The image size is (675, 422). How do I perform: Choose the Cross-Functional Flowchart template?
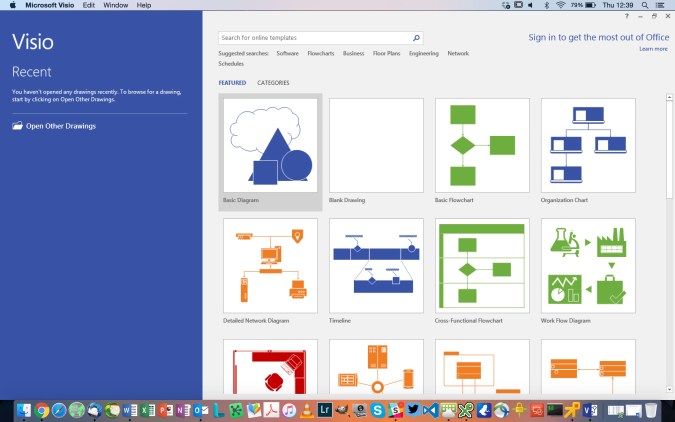[x=482, y=266]
